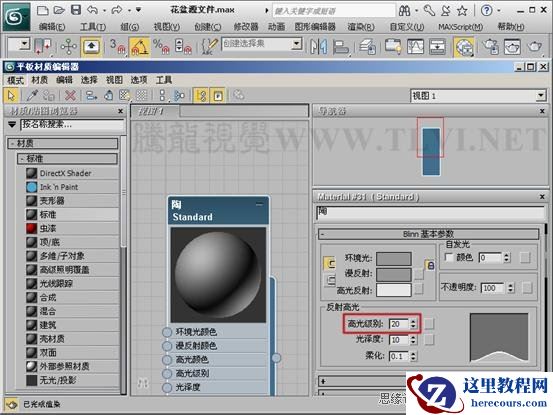Open the 渲染(R) main menu

click(361, 26)
